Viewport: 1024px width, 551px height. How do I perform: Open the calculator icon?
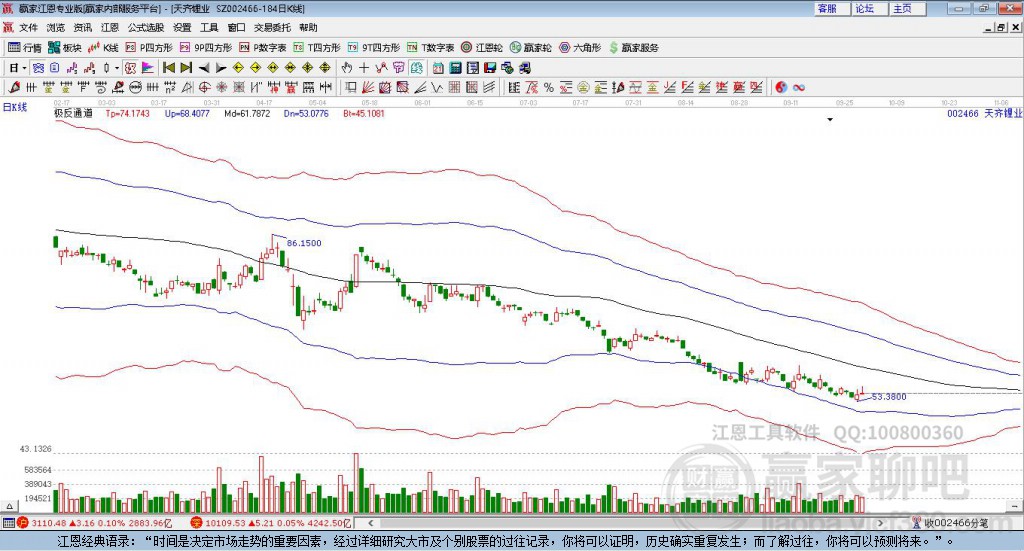[x=455, y=68]
